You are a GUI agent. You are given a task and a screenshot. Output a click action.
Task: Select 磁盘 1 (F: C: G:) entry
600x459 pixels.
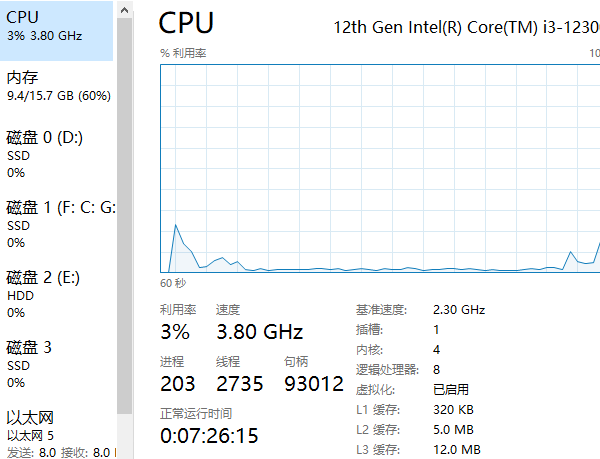[x=56, y=224]
